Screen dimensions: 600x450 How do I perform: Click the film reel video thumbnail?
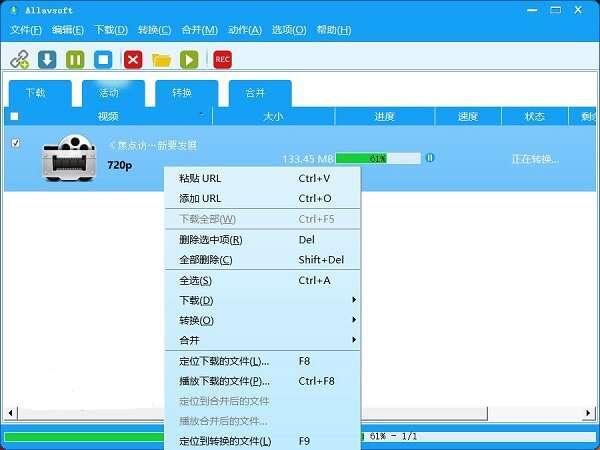click(x=69, y=158)
